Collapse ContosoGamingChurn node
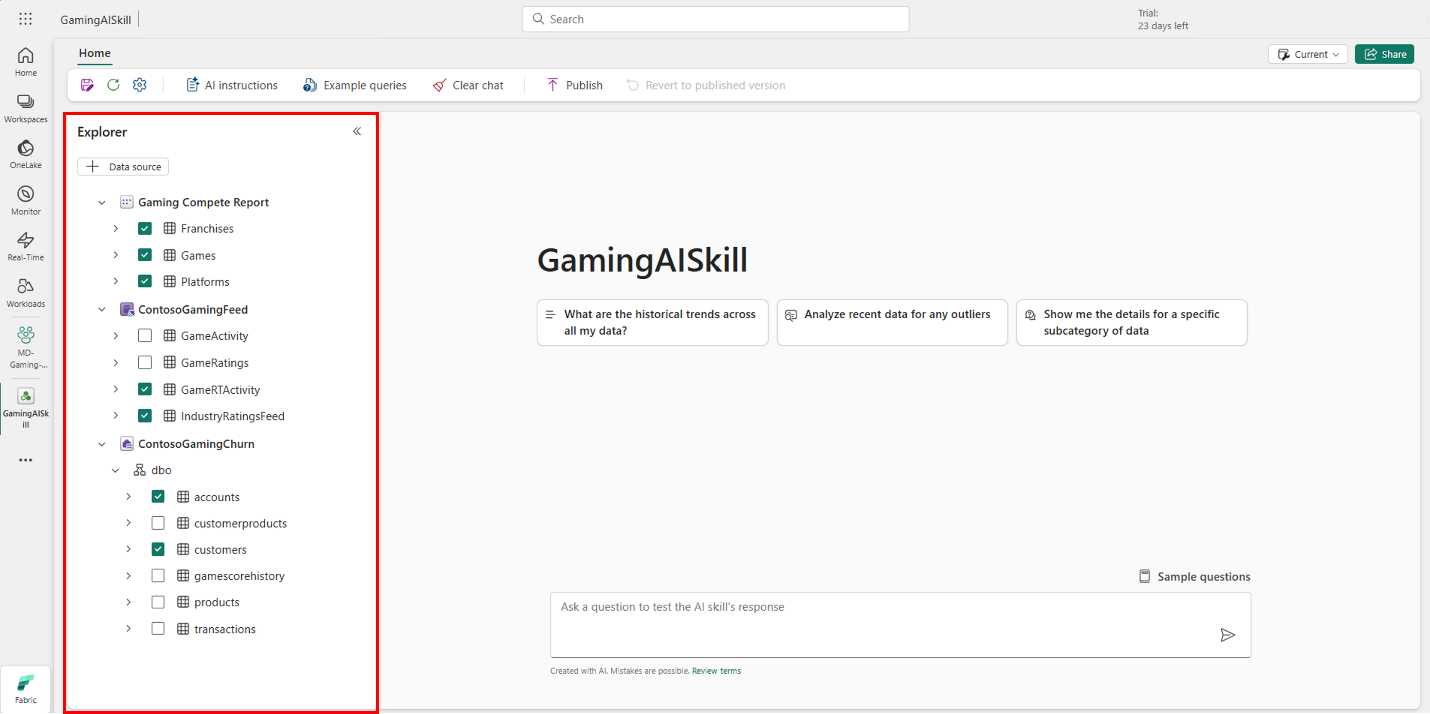Viewport: 1430px width, 714px height. click(x=102, y=444)
